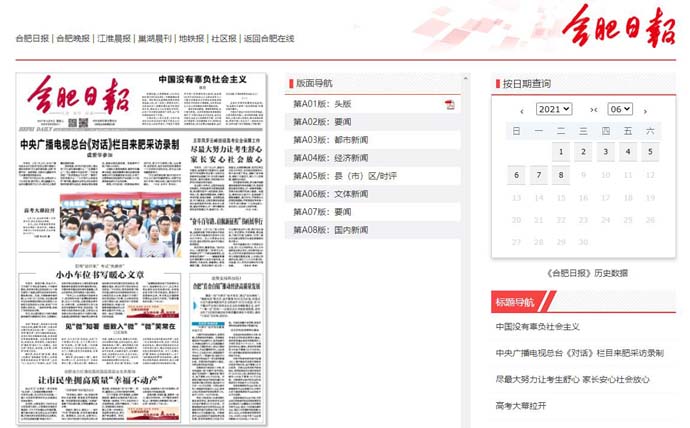Open the month dropdown showing 06
The height and width of the screenshot is (428, 690).
point(620,109)
